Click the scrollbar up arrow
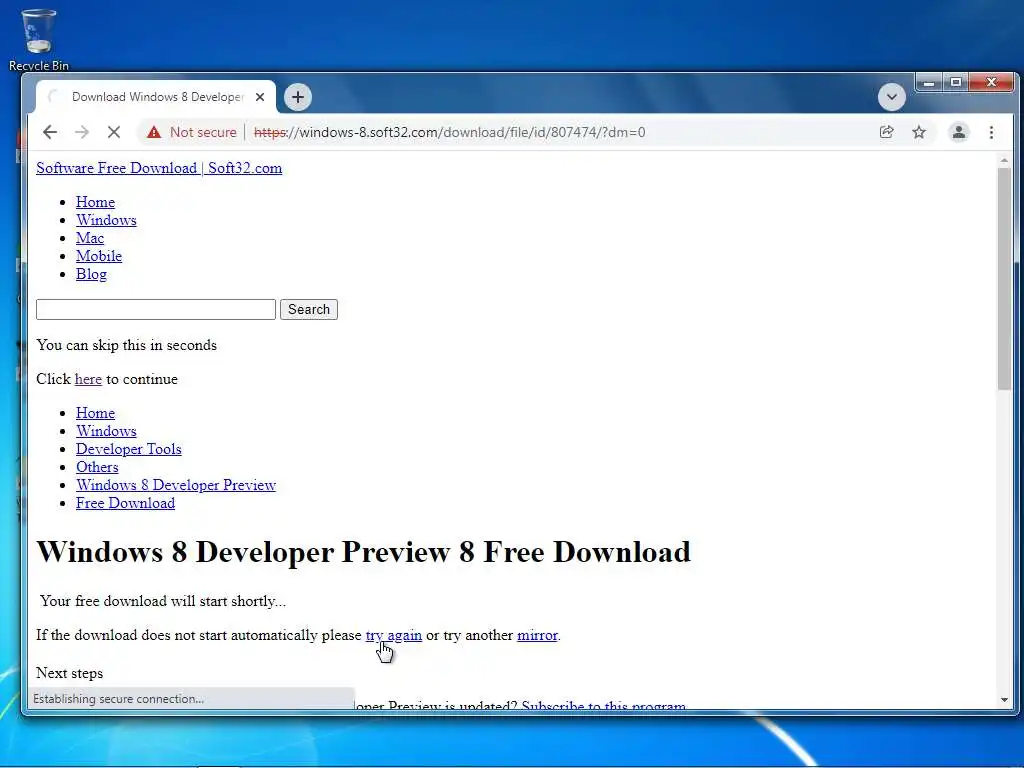The width and height of the screenshot is (1024, 768). point(1004,160)
